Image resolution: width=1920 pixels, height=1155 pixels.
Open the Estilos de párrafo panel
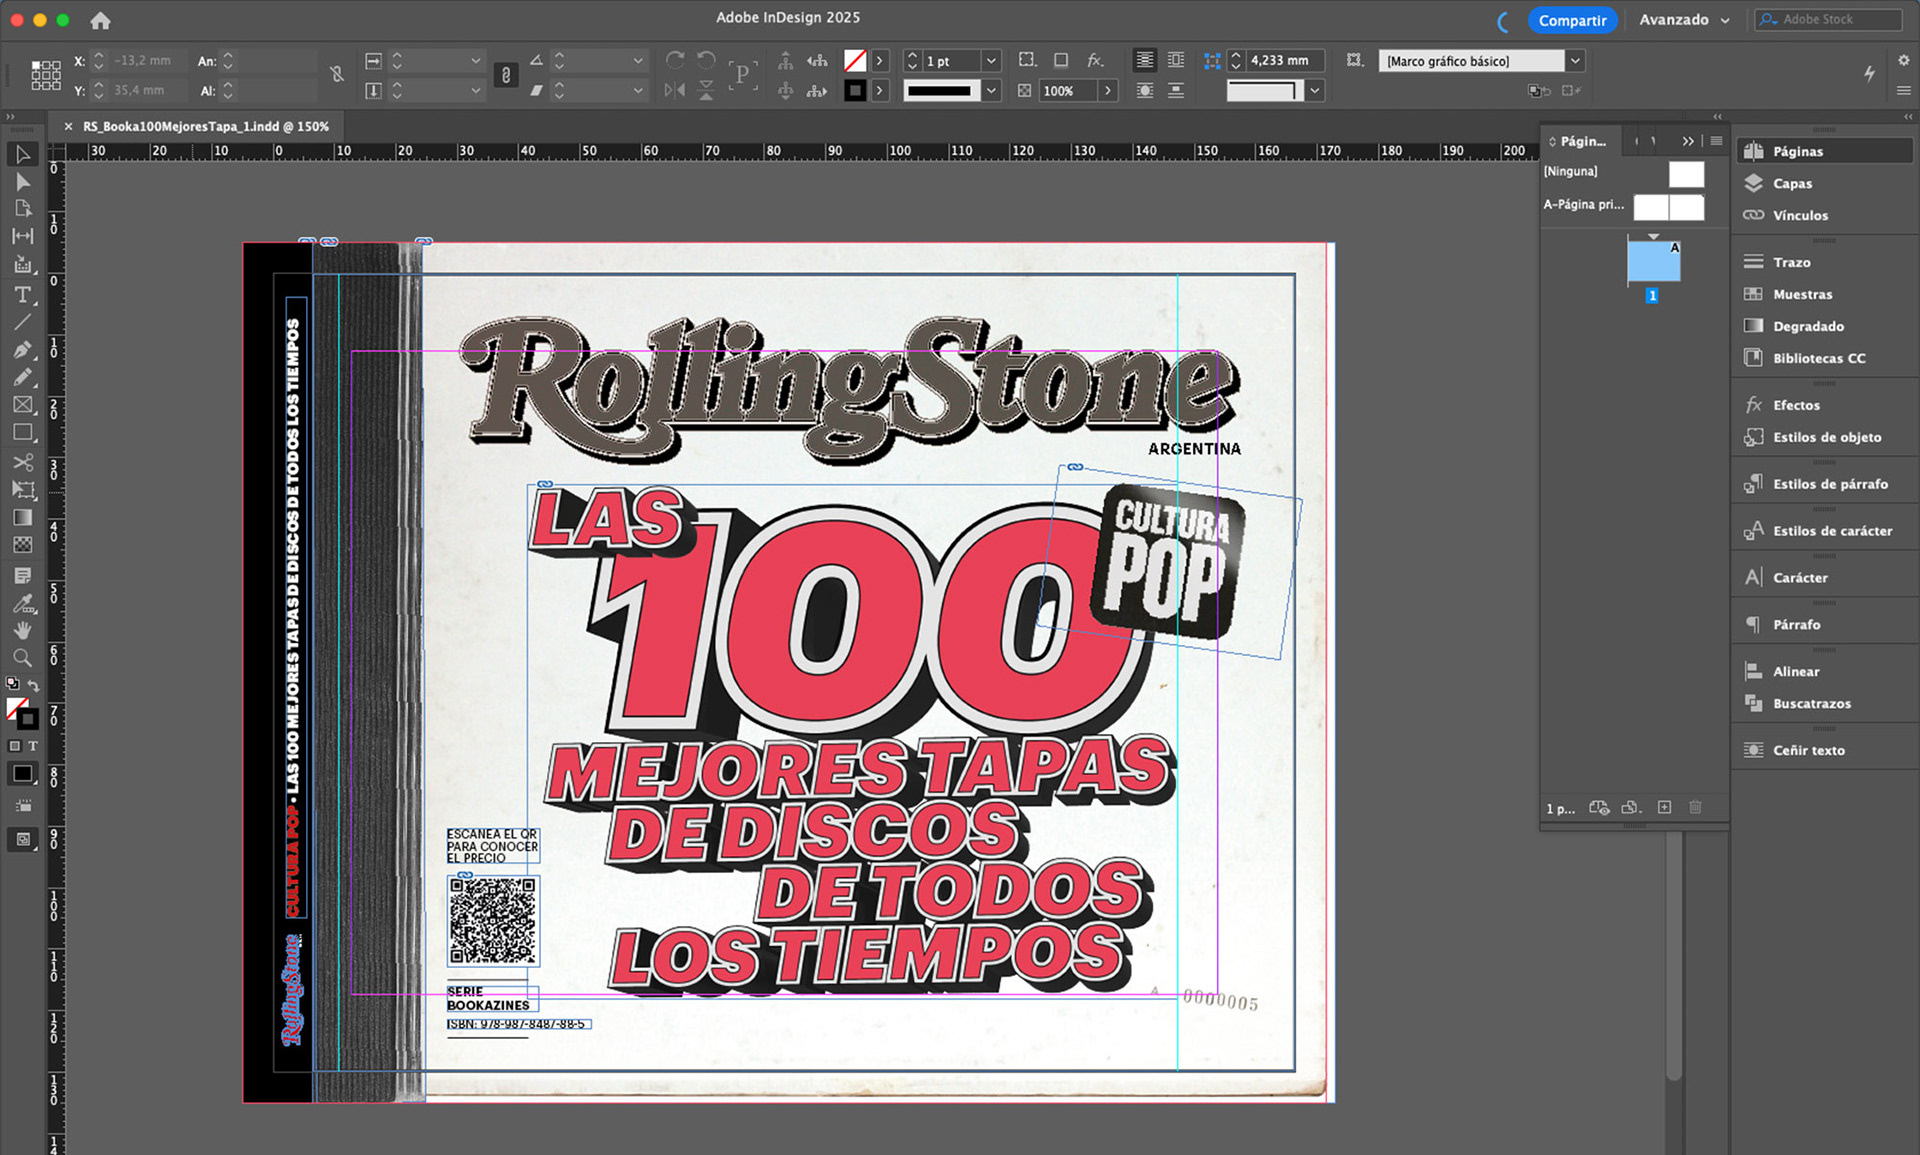tap(1829, 484)
